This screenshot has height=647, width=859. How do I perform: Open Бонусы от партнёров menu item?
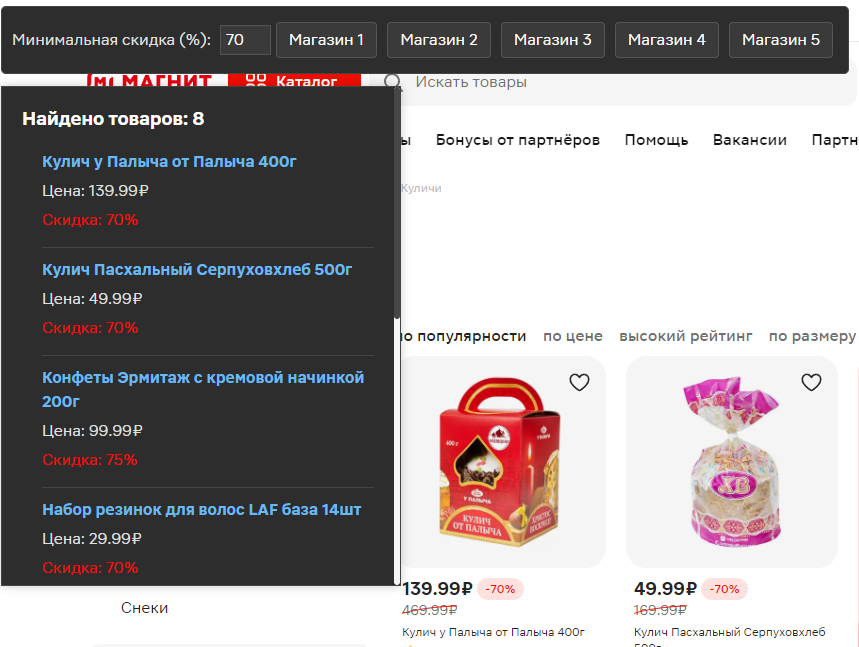518,140
